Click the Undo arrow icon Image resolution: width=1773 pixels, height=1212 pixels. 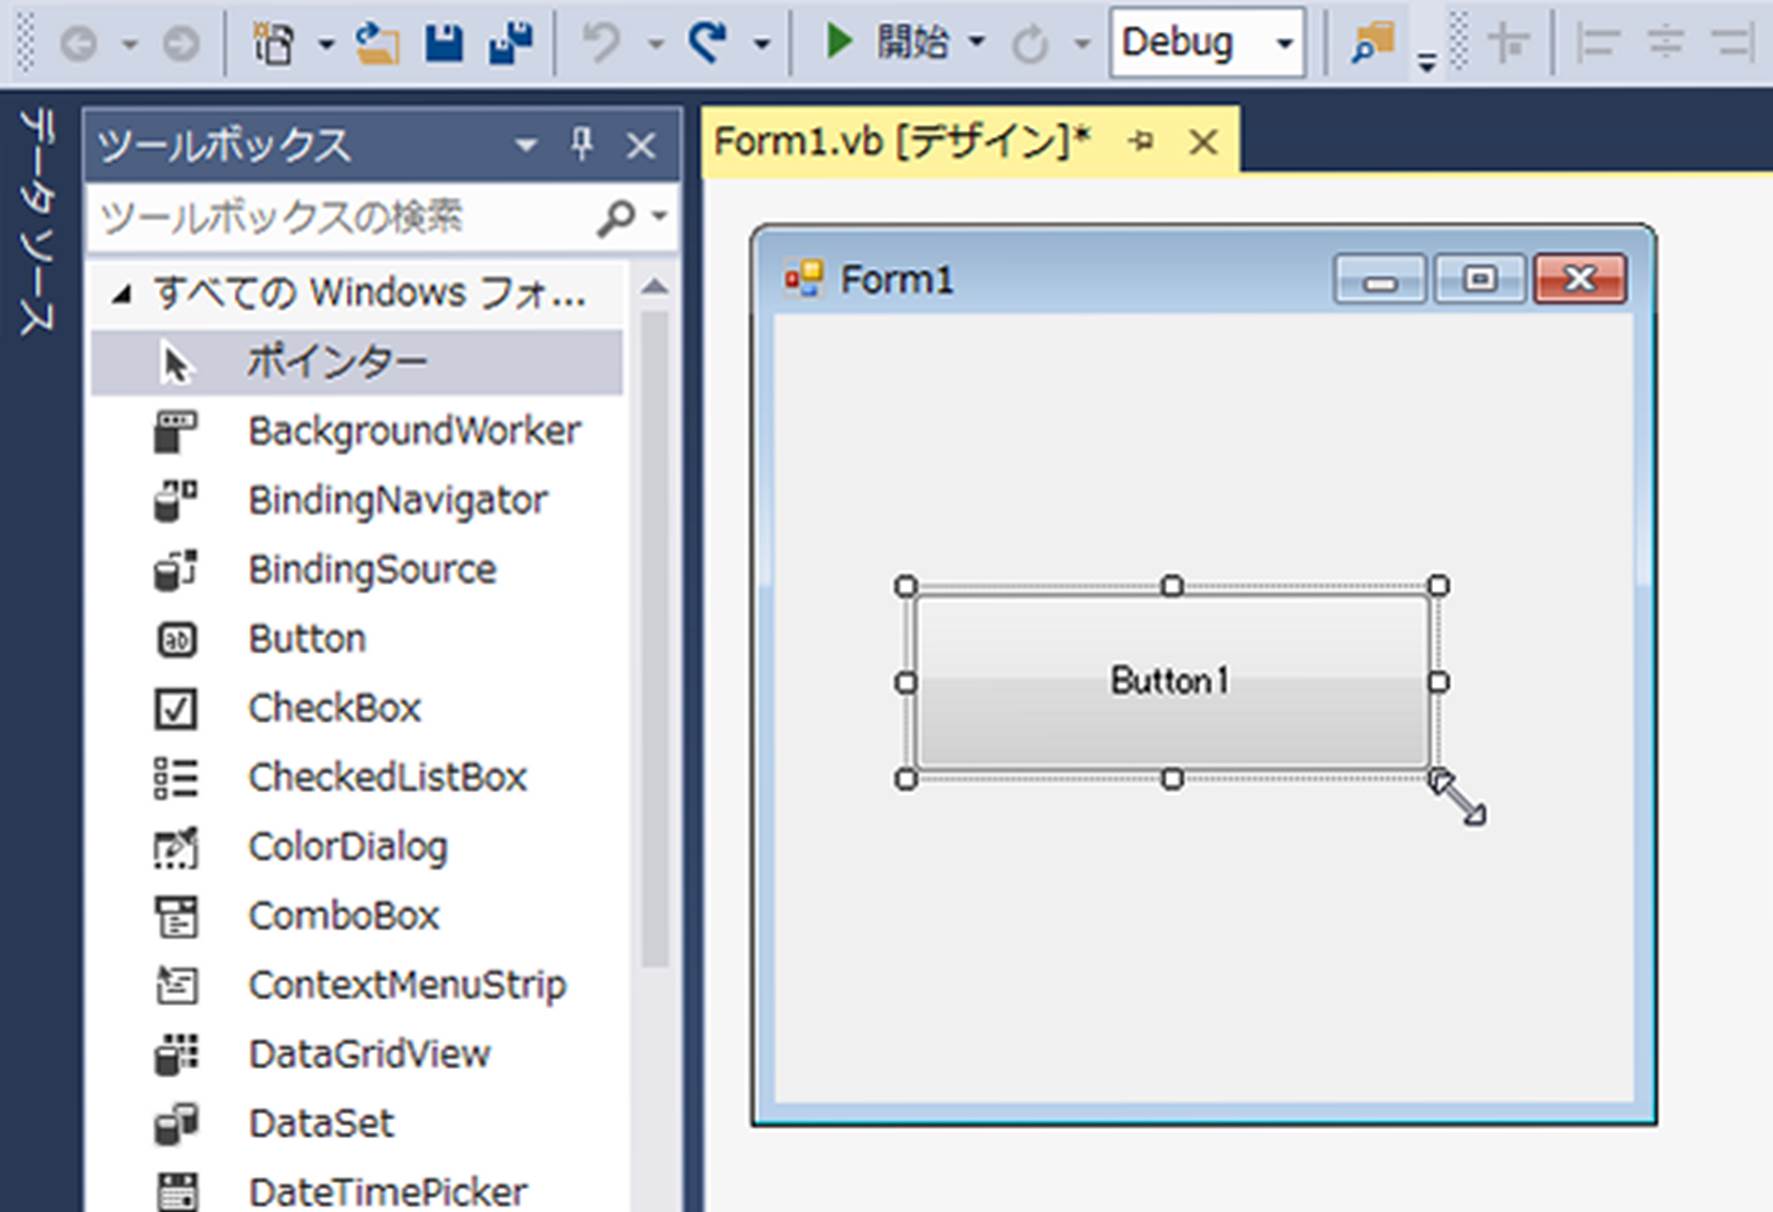tap(601, 43)
